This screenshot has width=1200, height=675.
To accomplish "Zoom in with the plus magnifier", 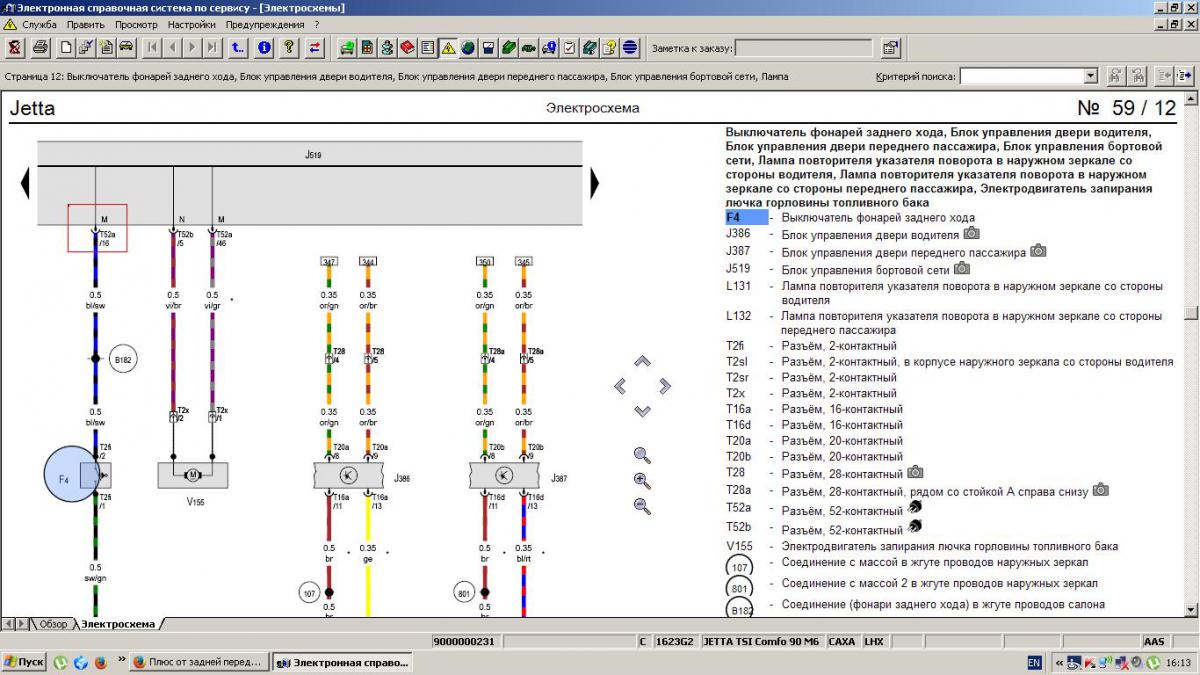I will tap(642, 481).
